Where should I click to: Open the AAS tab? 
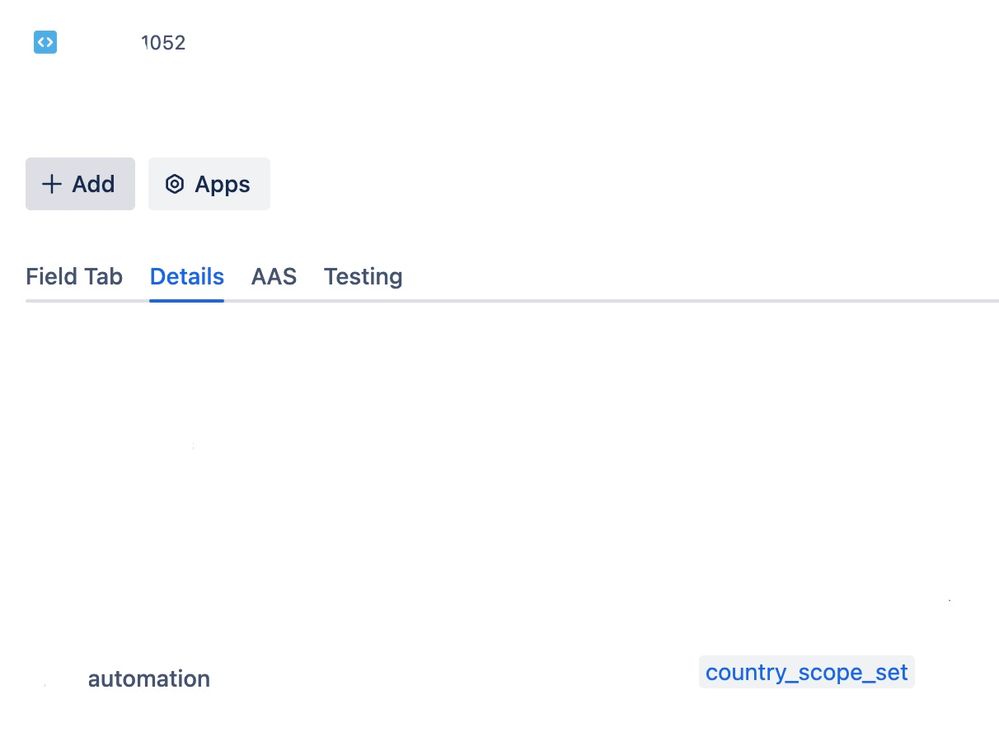pyautogui.click(x=274, y=277)
